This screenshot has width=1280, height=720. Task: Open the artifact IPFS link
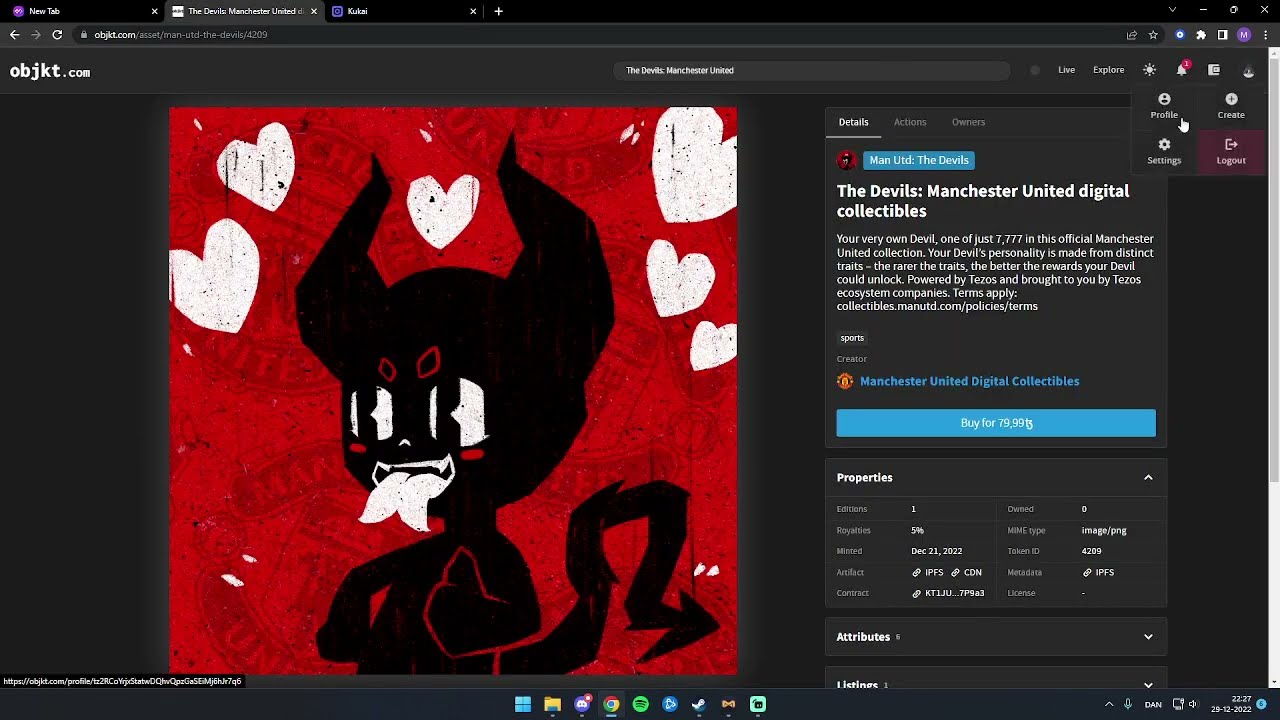pos(927,572)
